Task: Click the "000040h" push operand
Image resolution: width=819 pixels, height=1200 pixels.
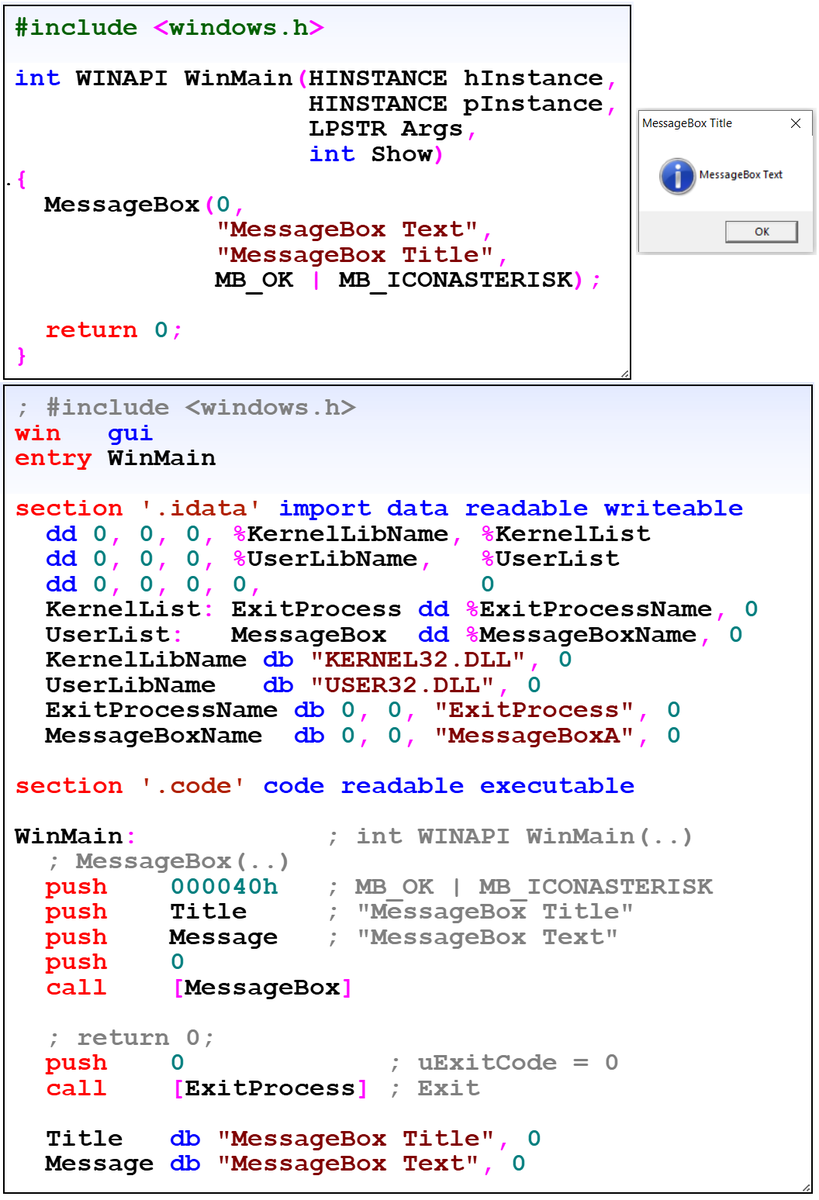Action: coord(224,887)
